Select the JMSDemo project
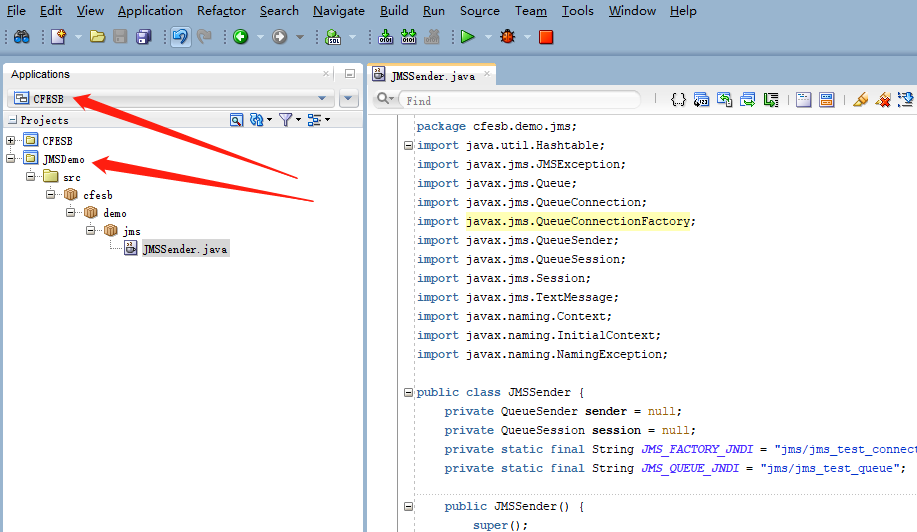The height and width of the screenshot is (532, 917). [x=64, y=159]
